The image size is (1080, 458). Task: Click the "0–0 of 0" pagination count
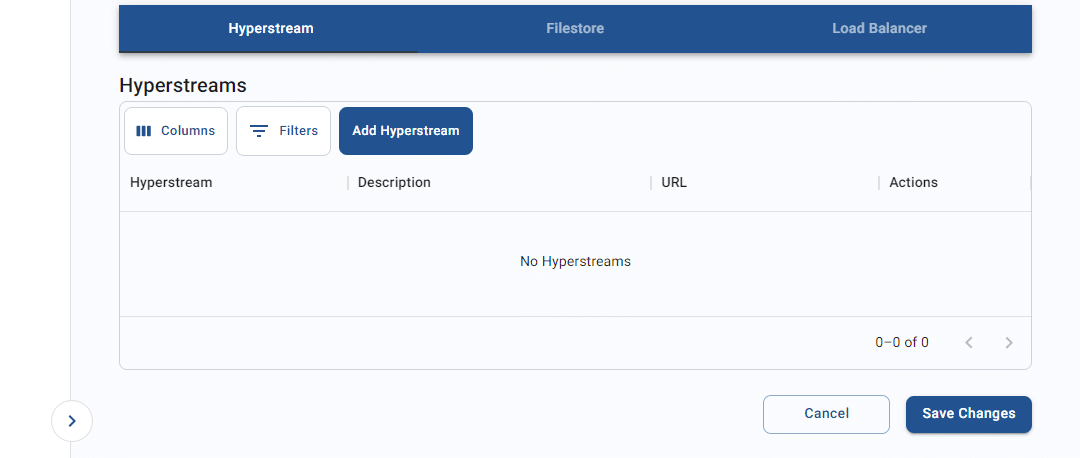(x=902, y=342)
